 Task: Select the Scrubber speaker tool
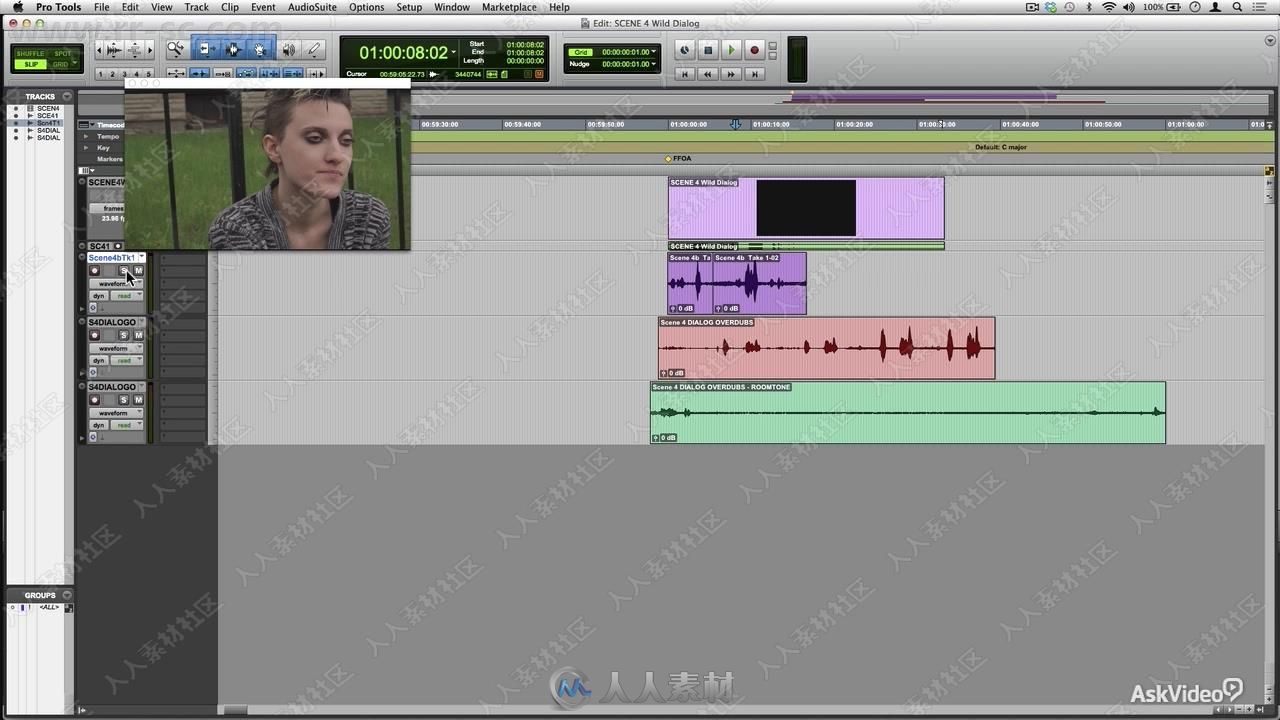click(x=289, y=49)
